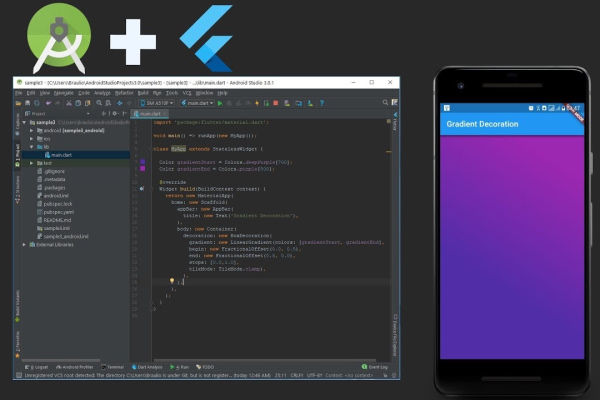600x400 pixels.
Task: Open the main.dart run configuration dropdown
Action: coord(198,103)
